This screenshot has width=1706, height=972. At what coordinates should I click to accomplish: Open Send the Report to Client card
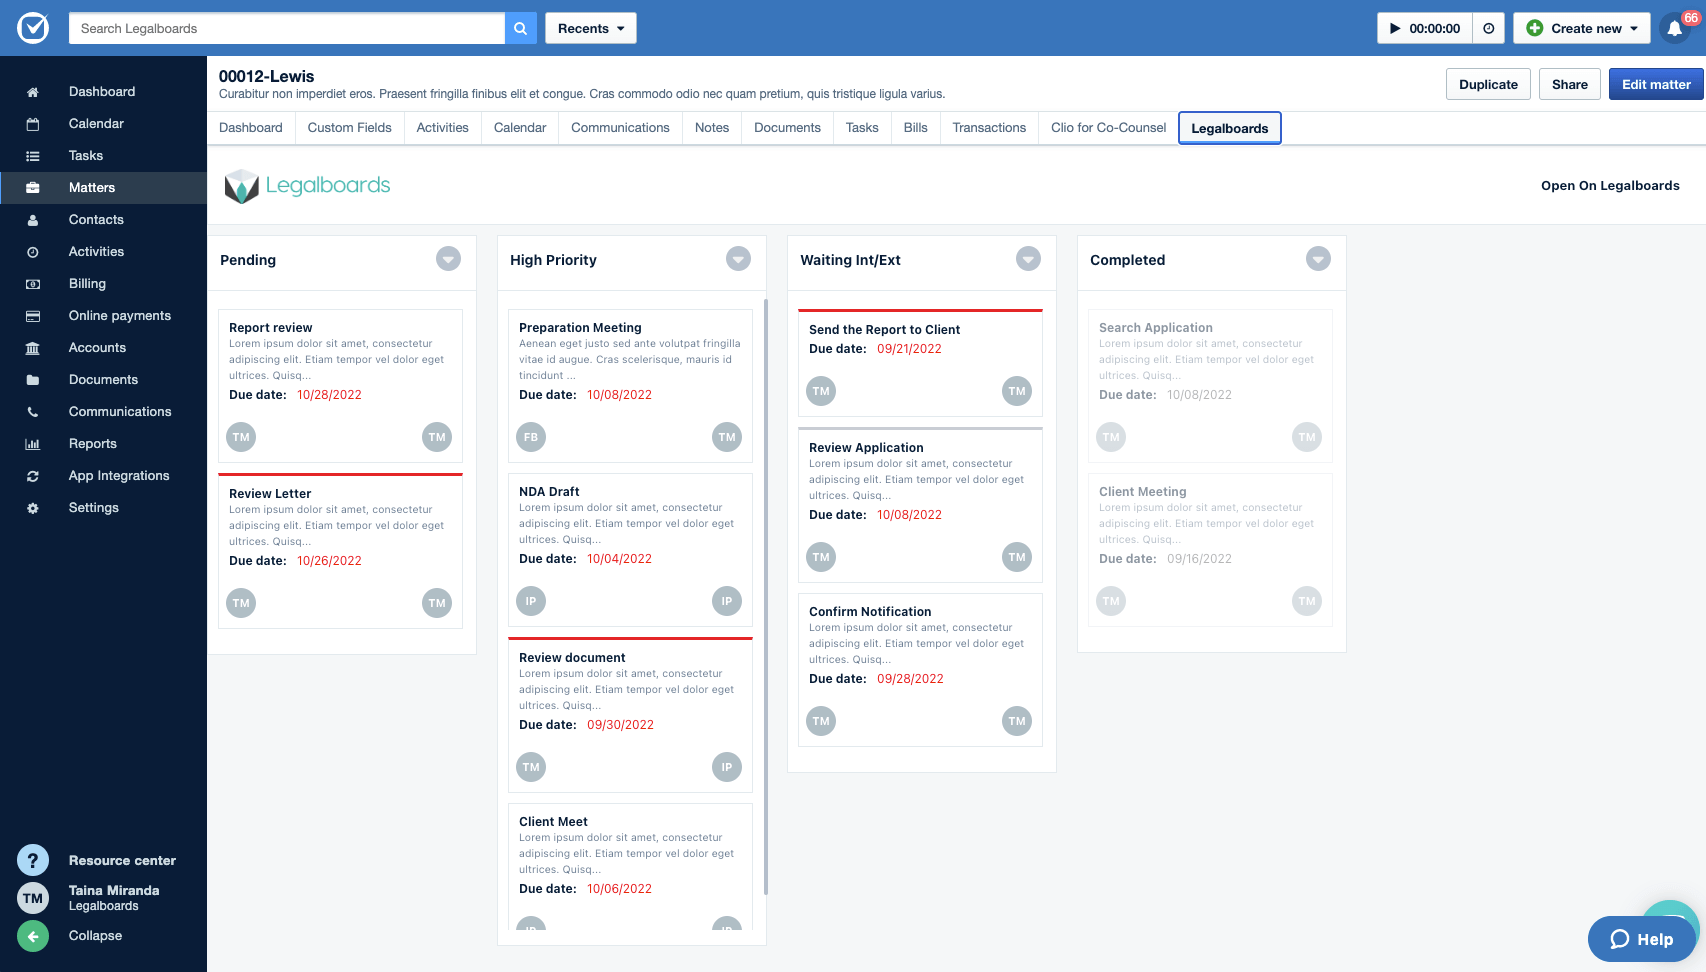click(920, 363)
